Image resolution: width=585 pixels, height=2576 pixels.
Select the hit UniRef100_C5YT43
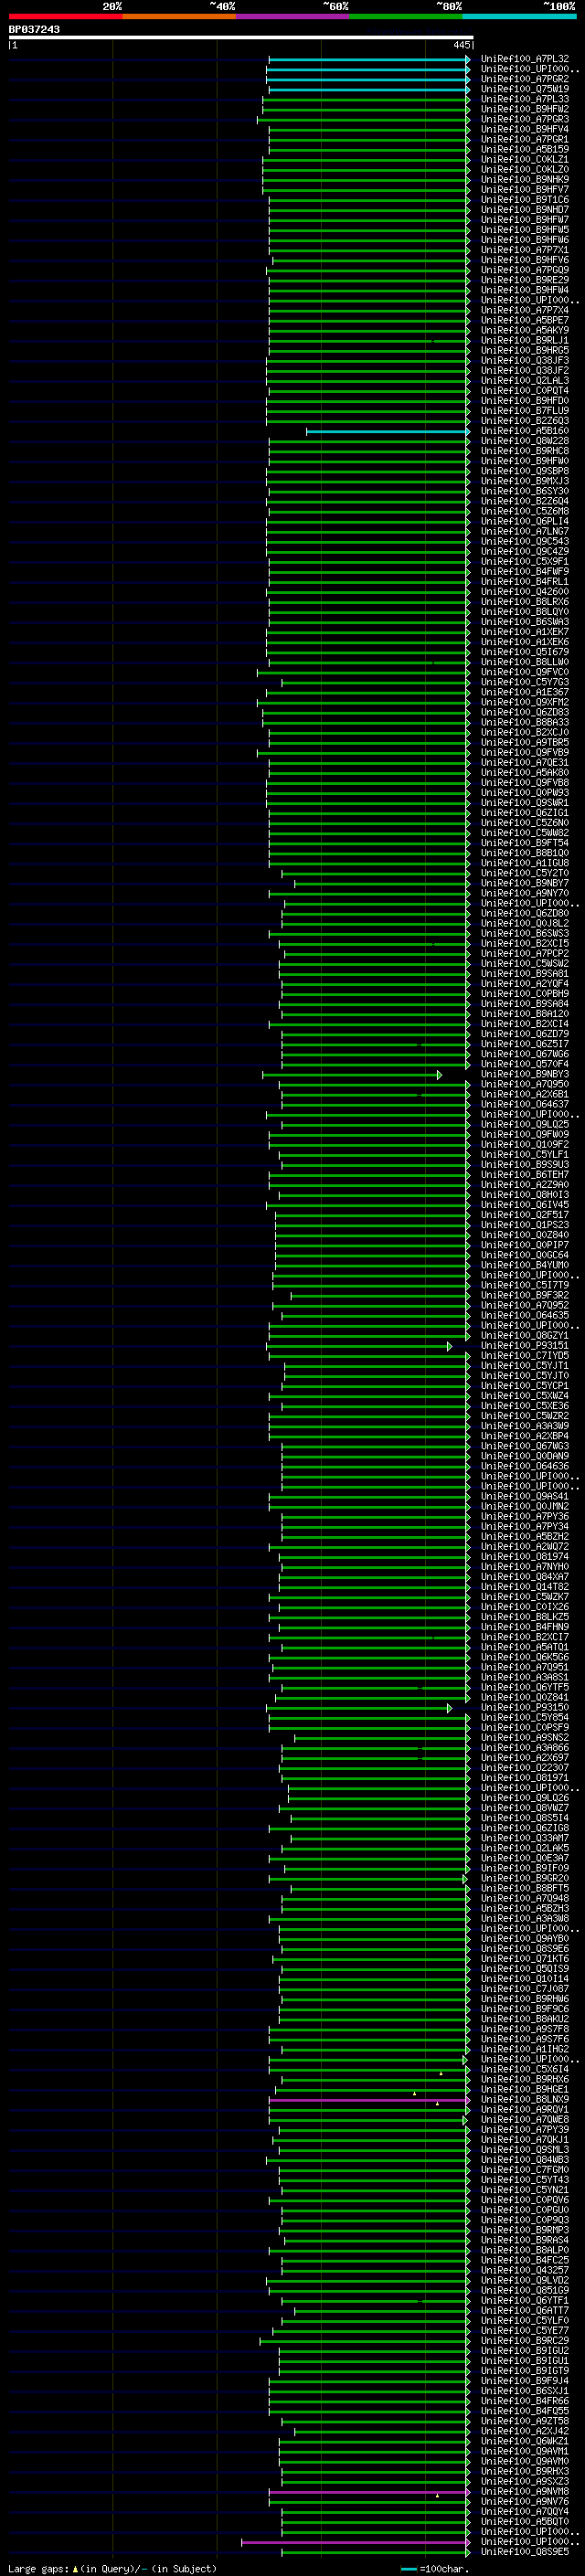tap(524, 2179)
